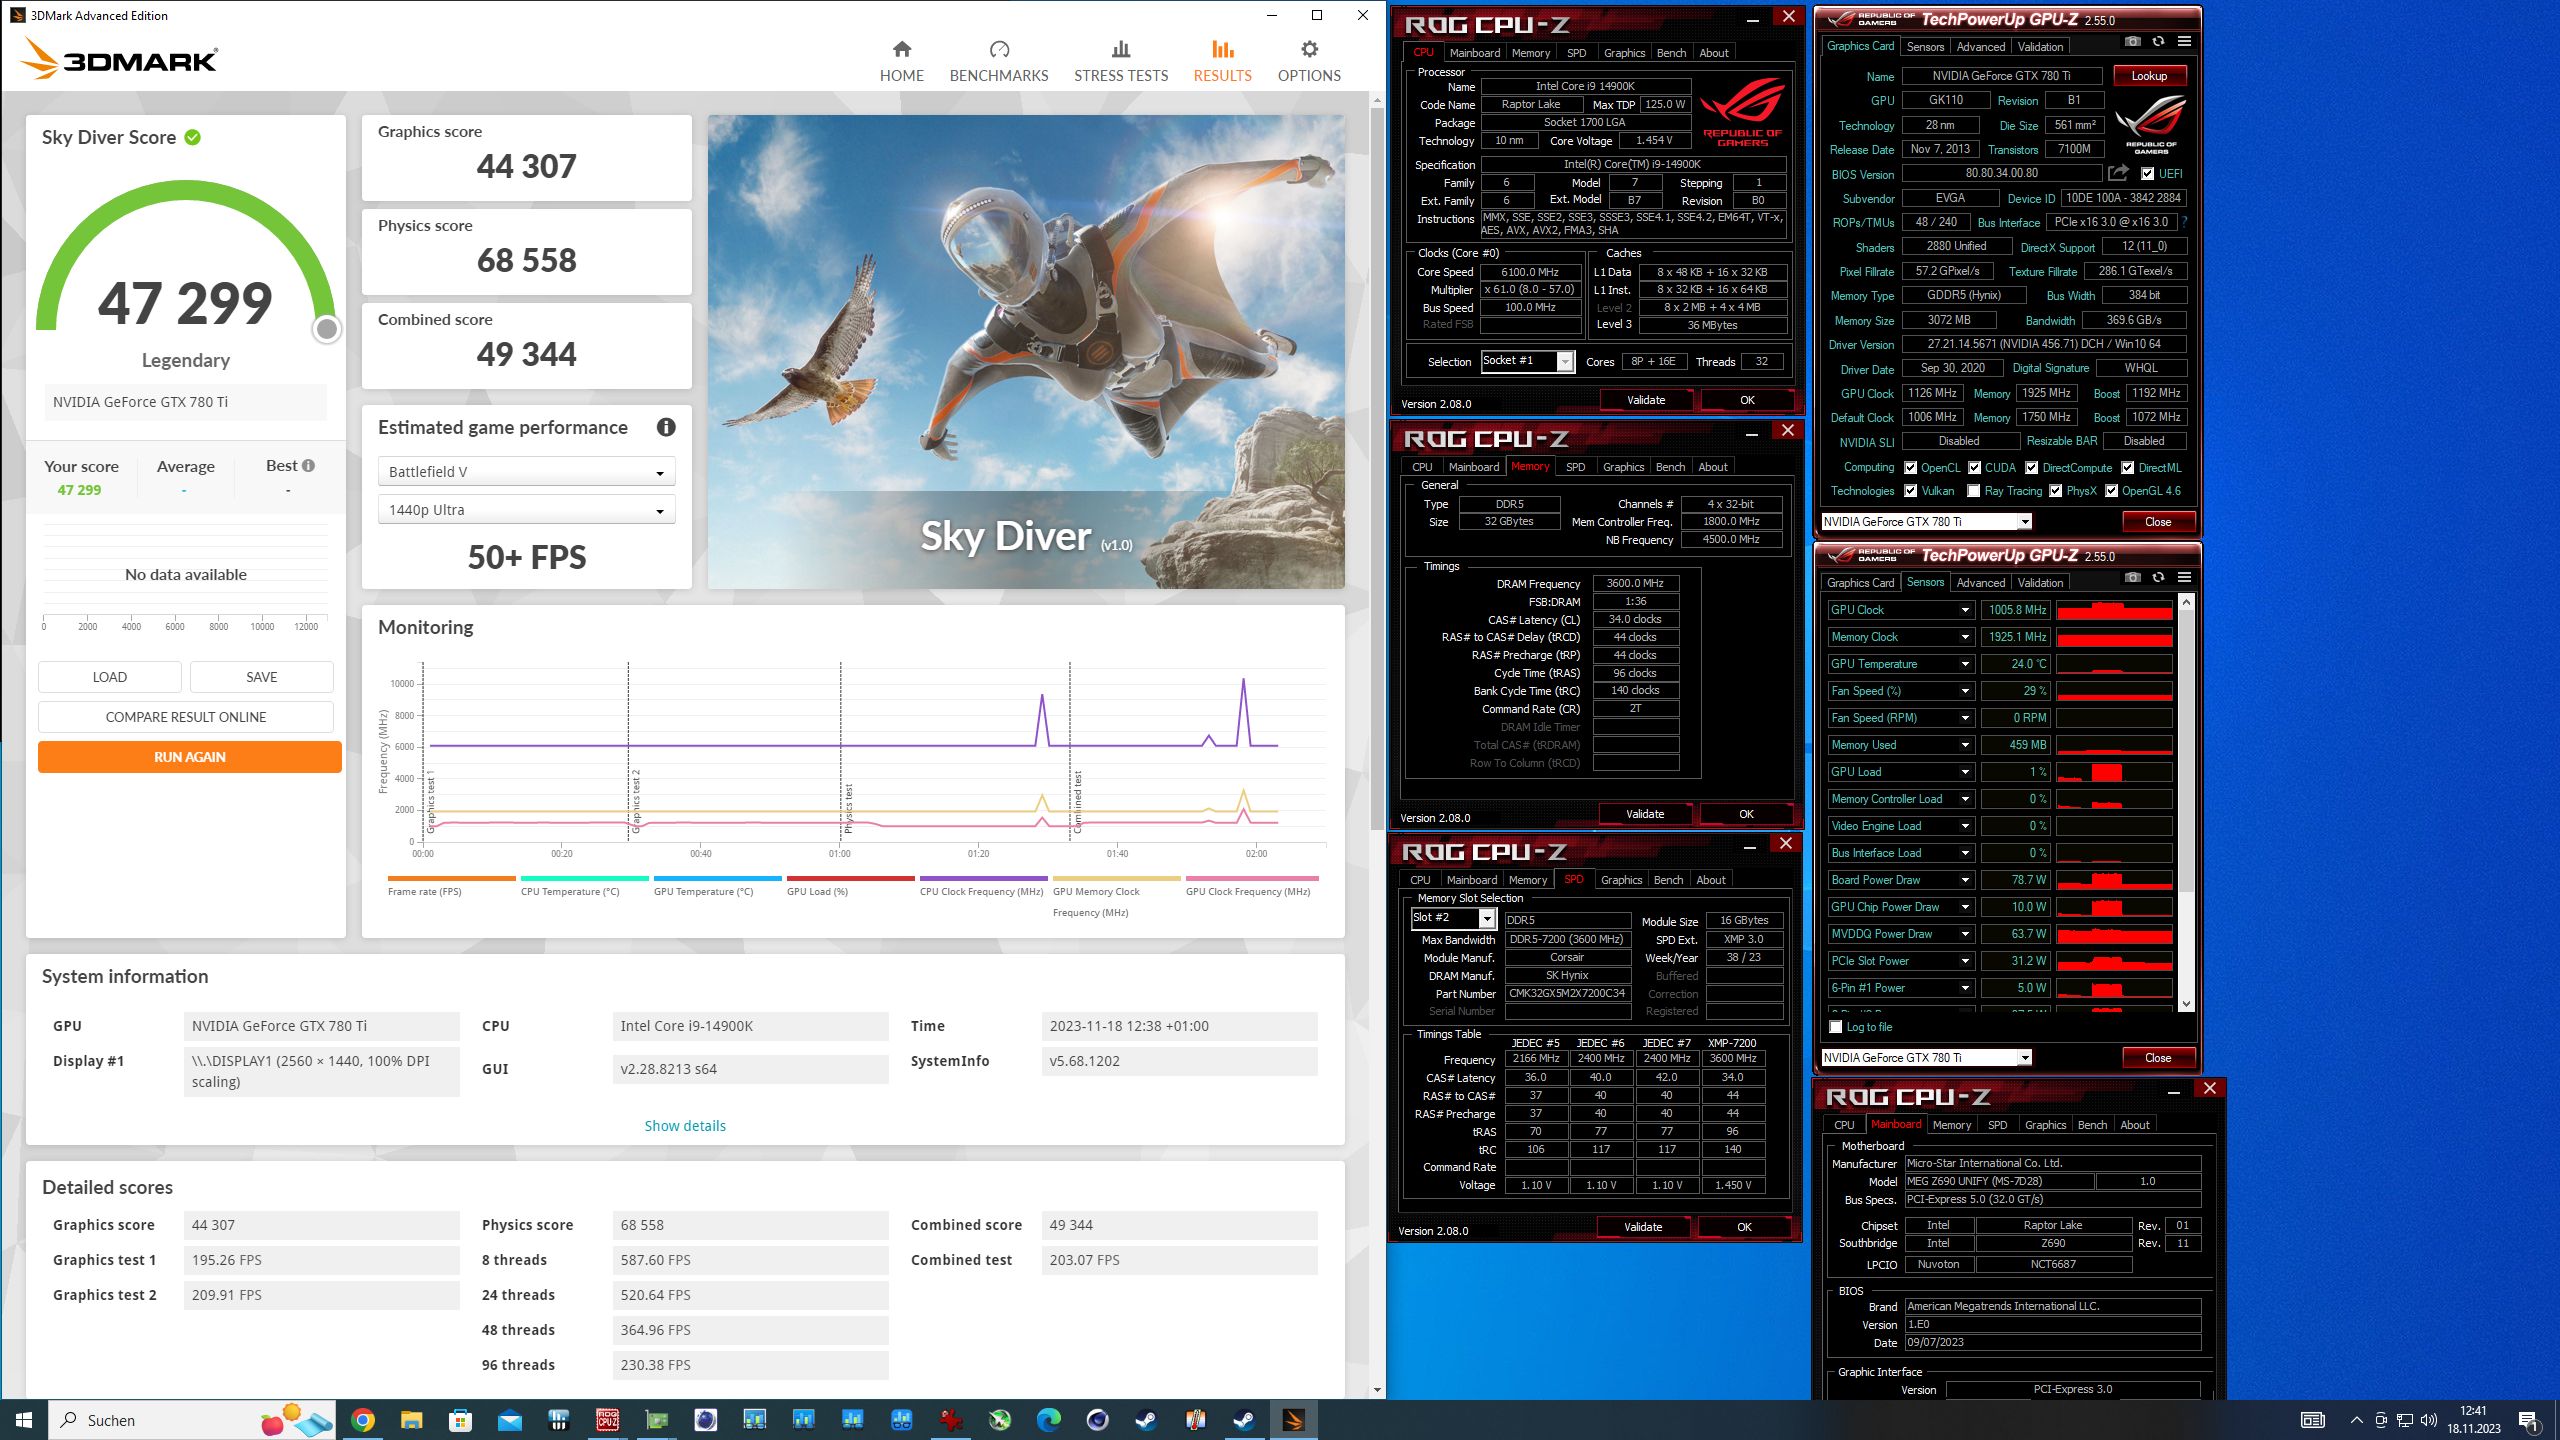This screenshot has width=2560, height=1440.
Task: Open the 1440p Ultra resolution dropdown
Action: [x=526, y=510]
